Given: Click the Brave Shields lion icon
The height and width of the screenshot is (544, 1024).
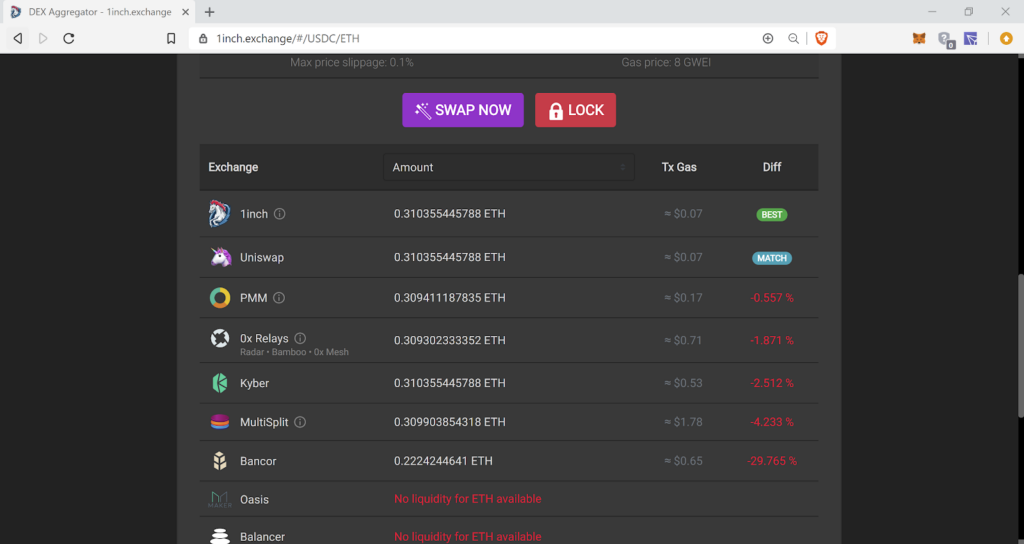Looking at the screenshot, I should point(821,38).
